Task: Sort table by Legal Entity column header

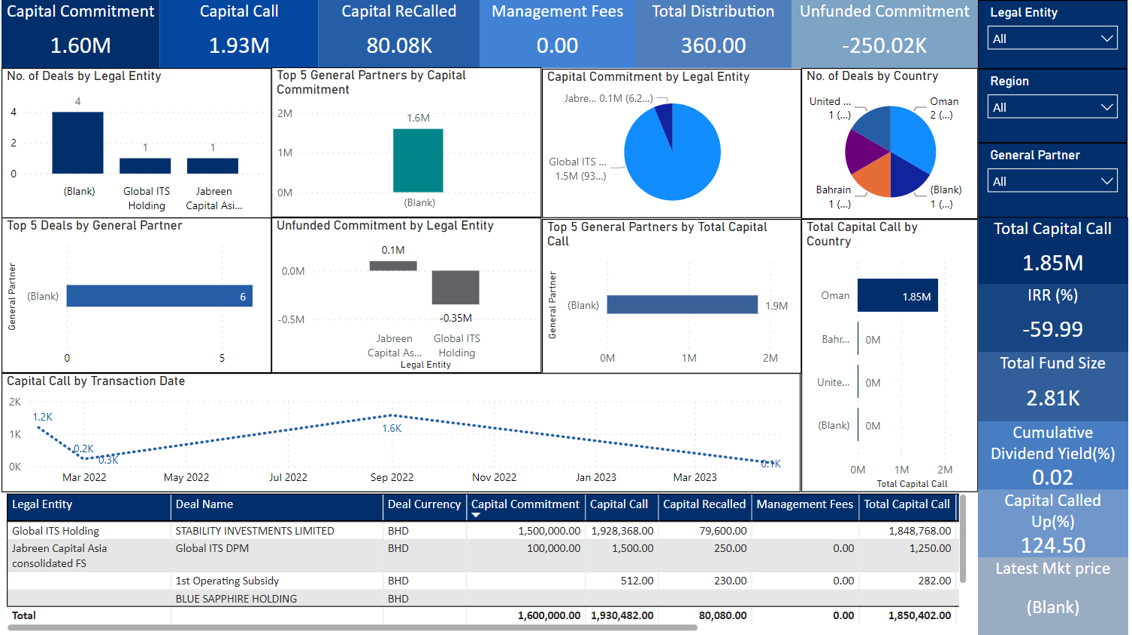Action: (x=42, y=505)
